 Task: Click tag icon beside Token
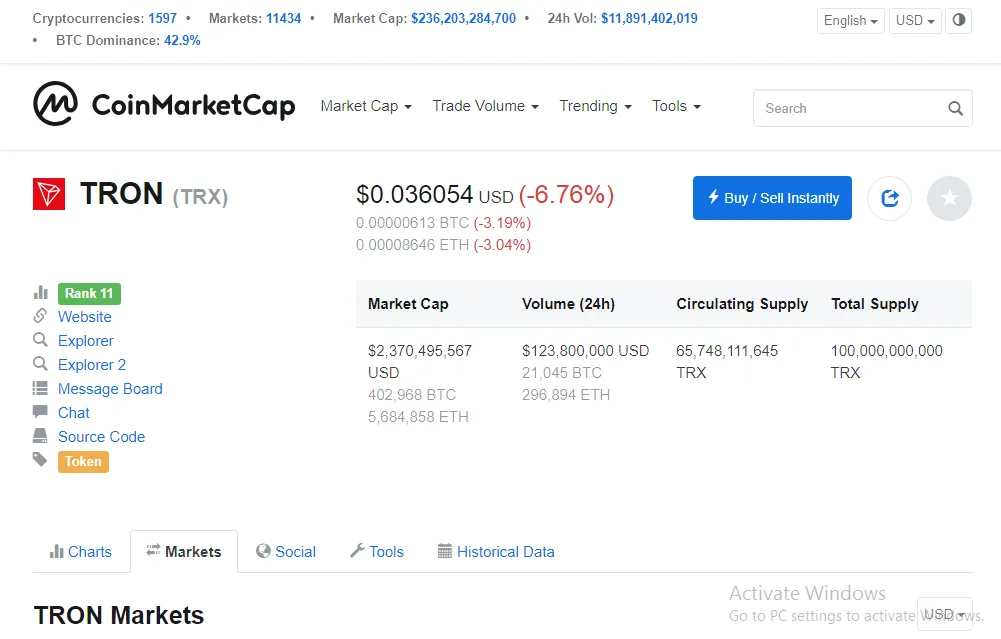(40, 460)
